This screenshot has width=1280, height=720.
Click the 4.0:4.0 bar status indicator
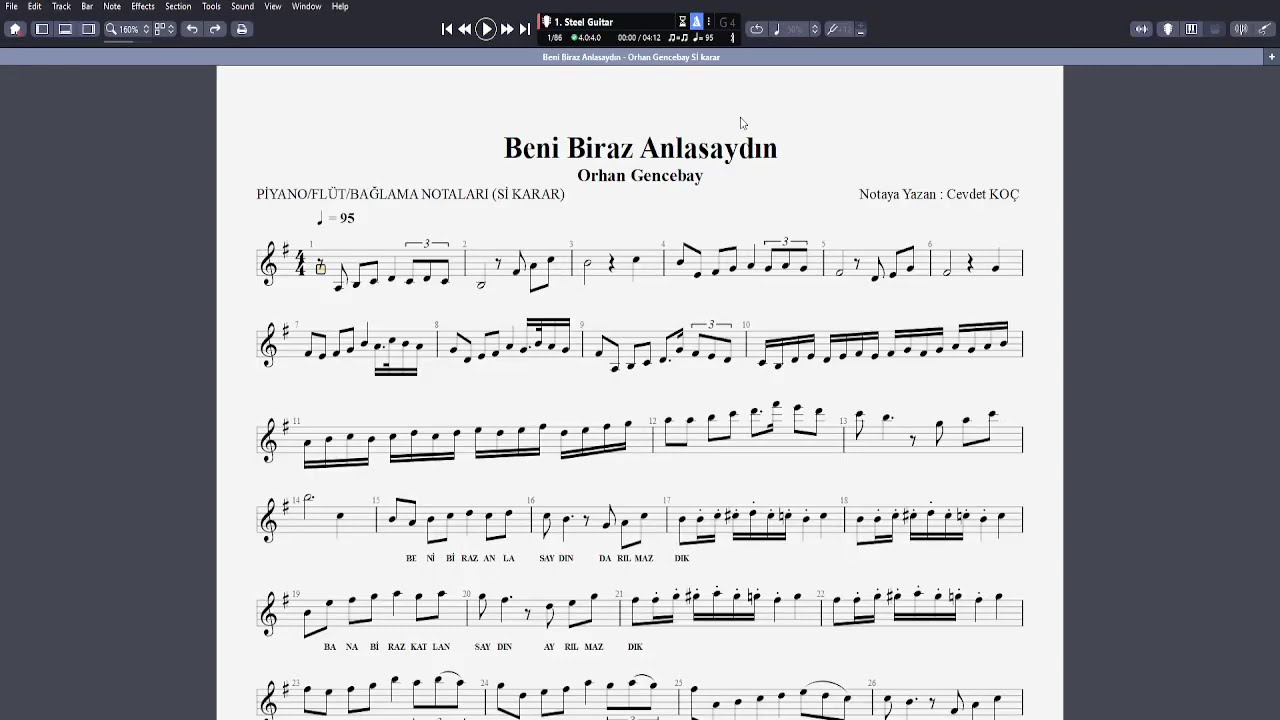click(x=586, y=38)
